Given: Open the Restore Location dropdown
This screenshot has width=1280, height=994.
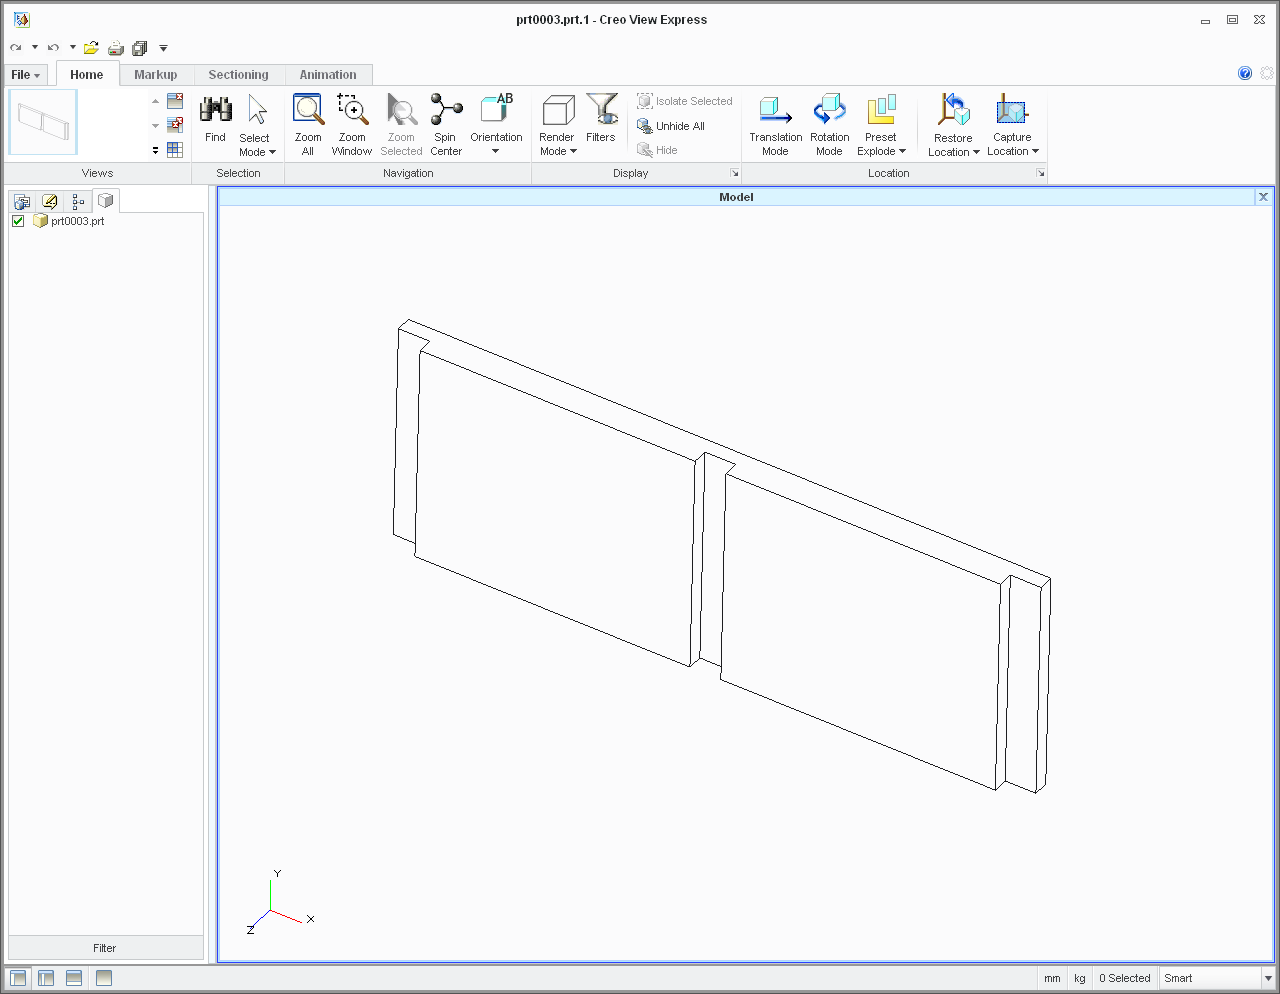Looking at the screenshot, I should click(x=953, y=145).
